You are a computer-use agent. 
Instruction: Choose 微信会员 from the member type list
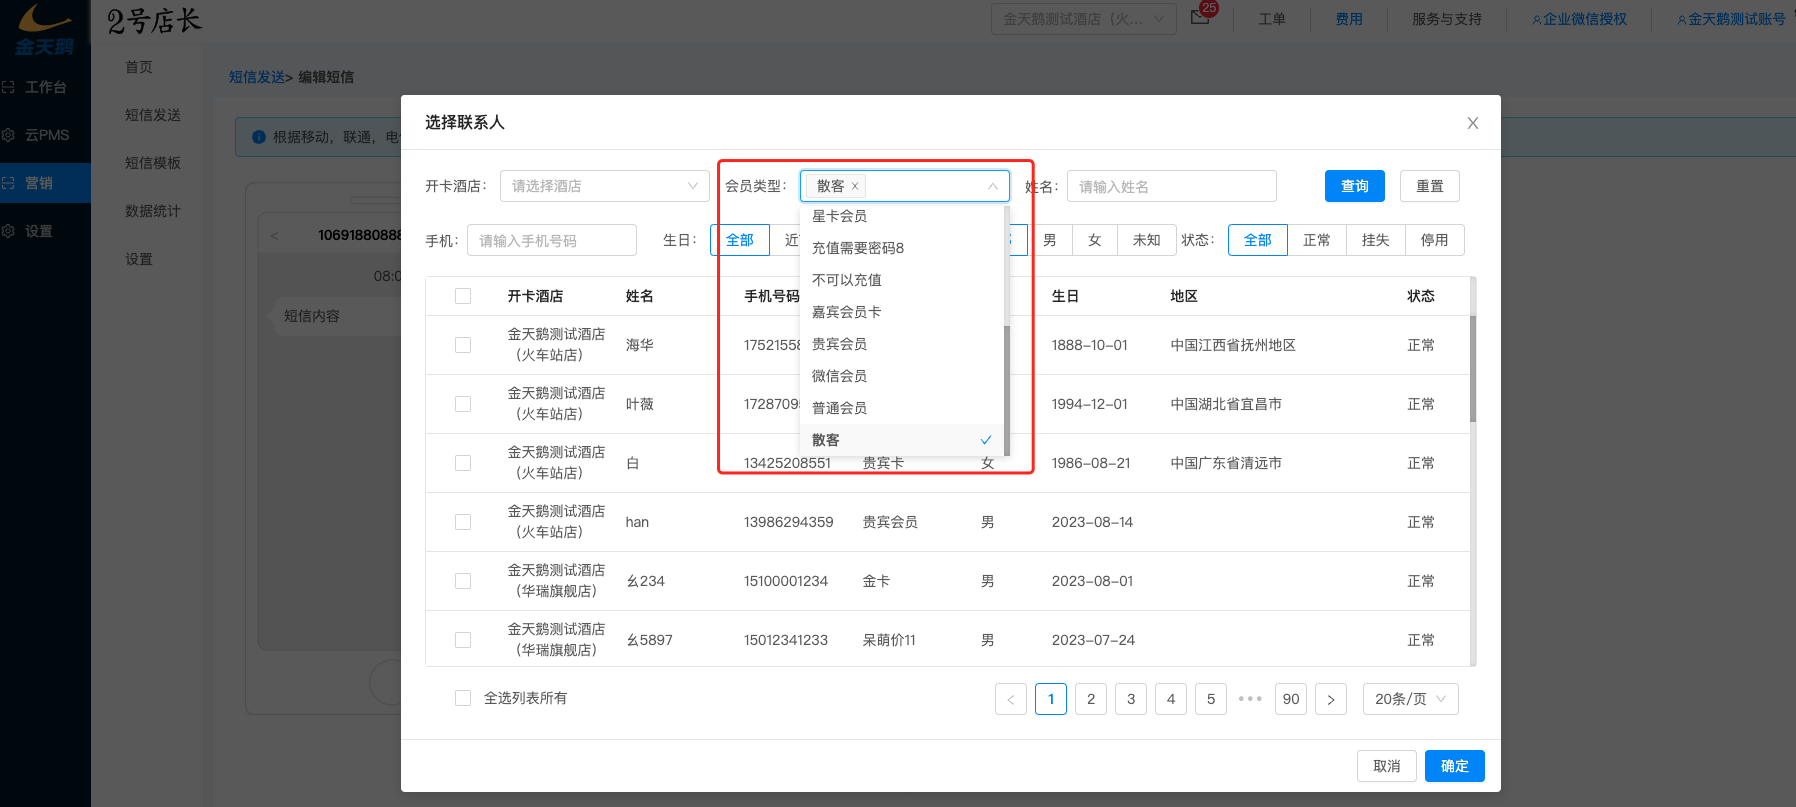(902, 376)
